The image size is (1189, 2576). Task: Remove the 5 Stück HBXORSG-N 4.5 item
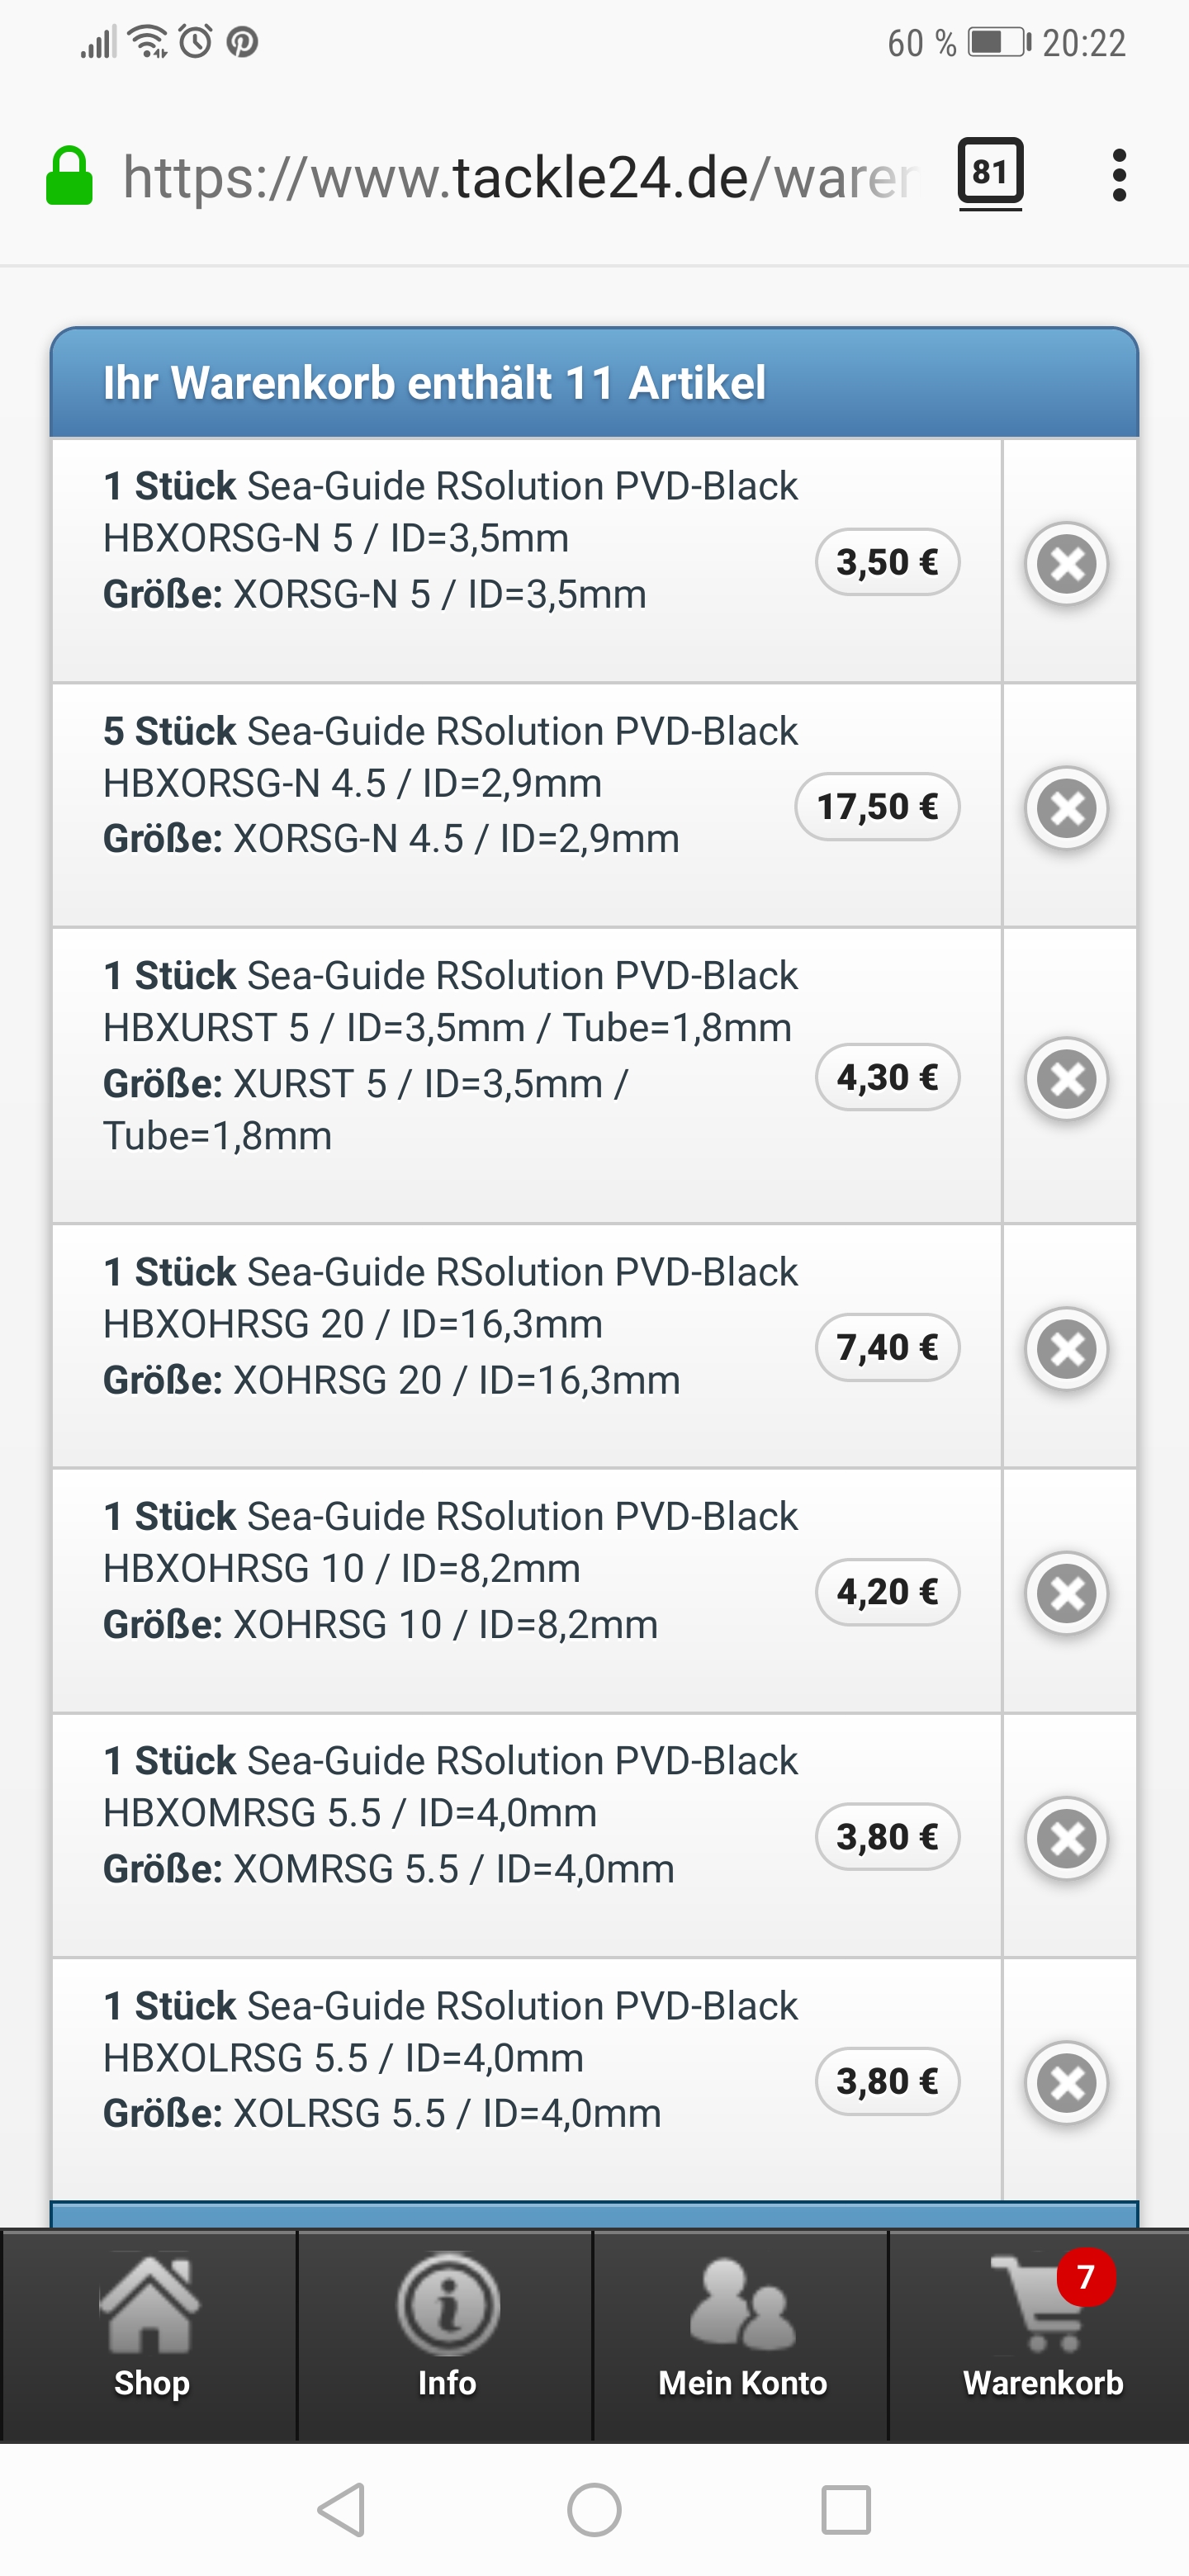pos(1067,808)
